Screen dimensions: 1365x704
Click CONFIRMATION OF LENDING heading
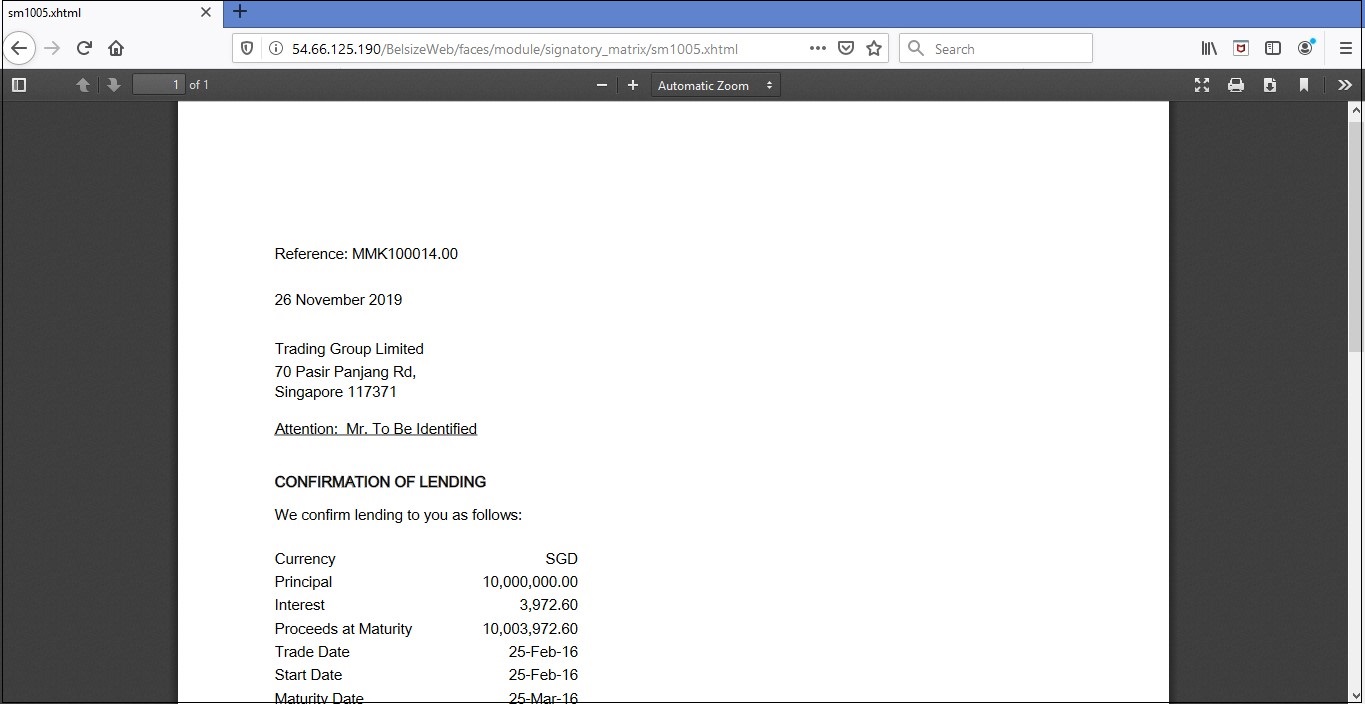coord(380,482)
